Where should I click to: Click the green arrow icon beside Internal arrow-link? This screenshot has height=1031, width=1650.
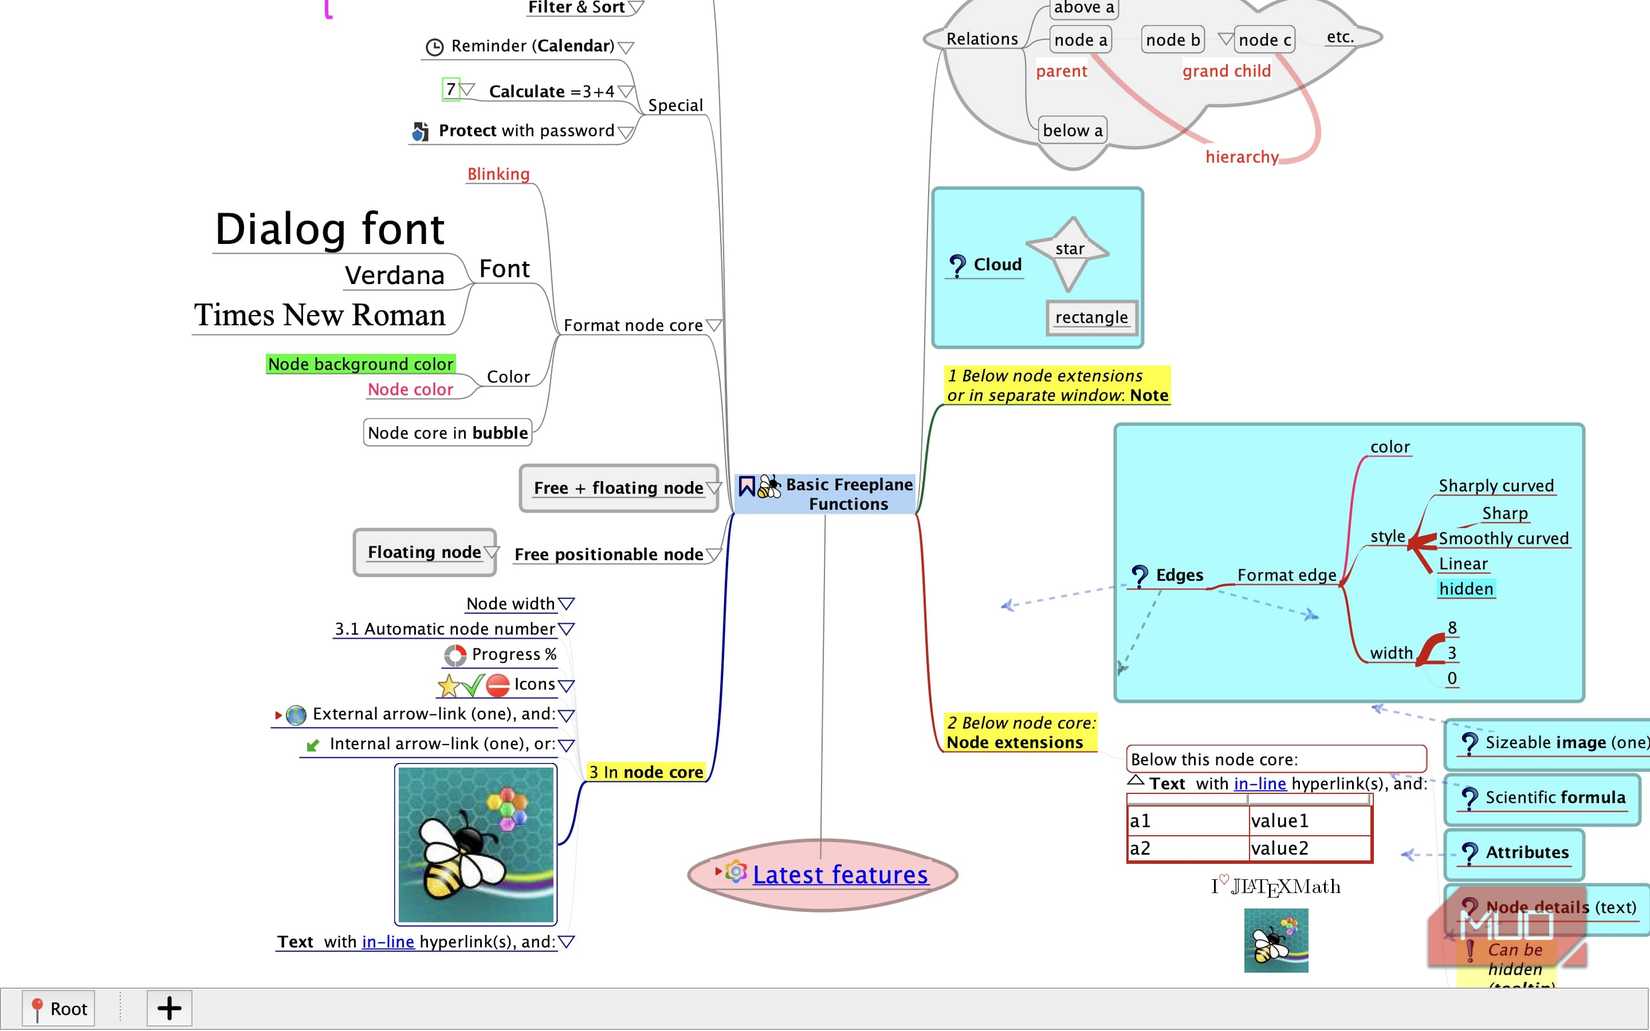313,745
